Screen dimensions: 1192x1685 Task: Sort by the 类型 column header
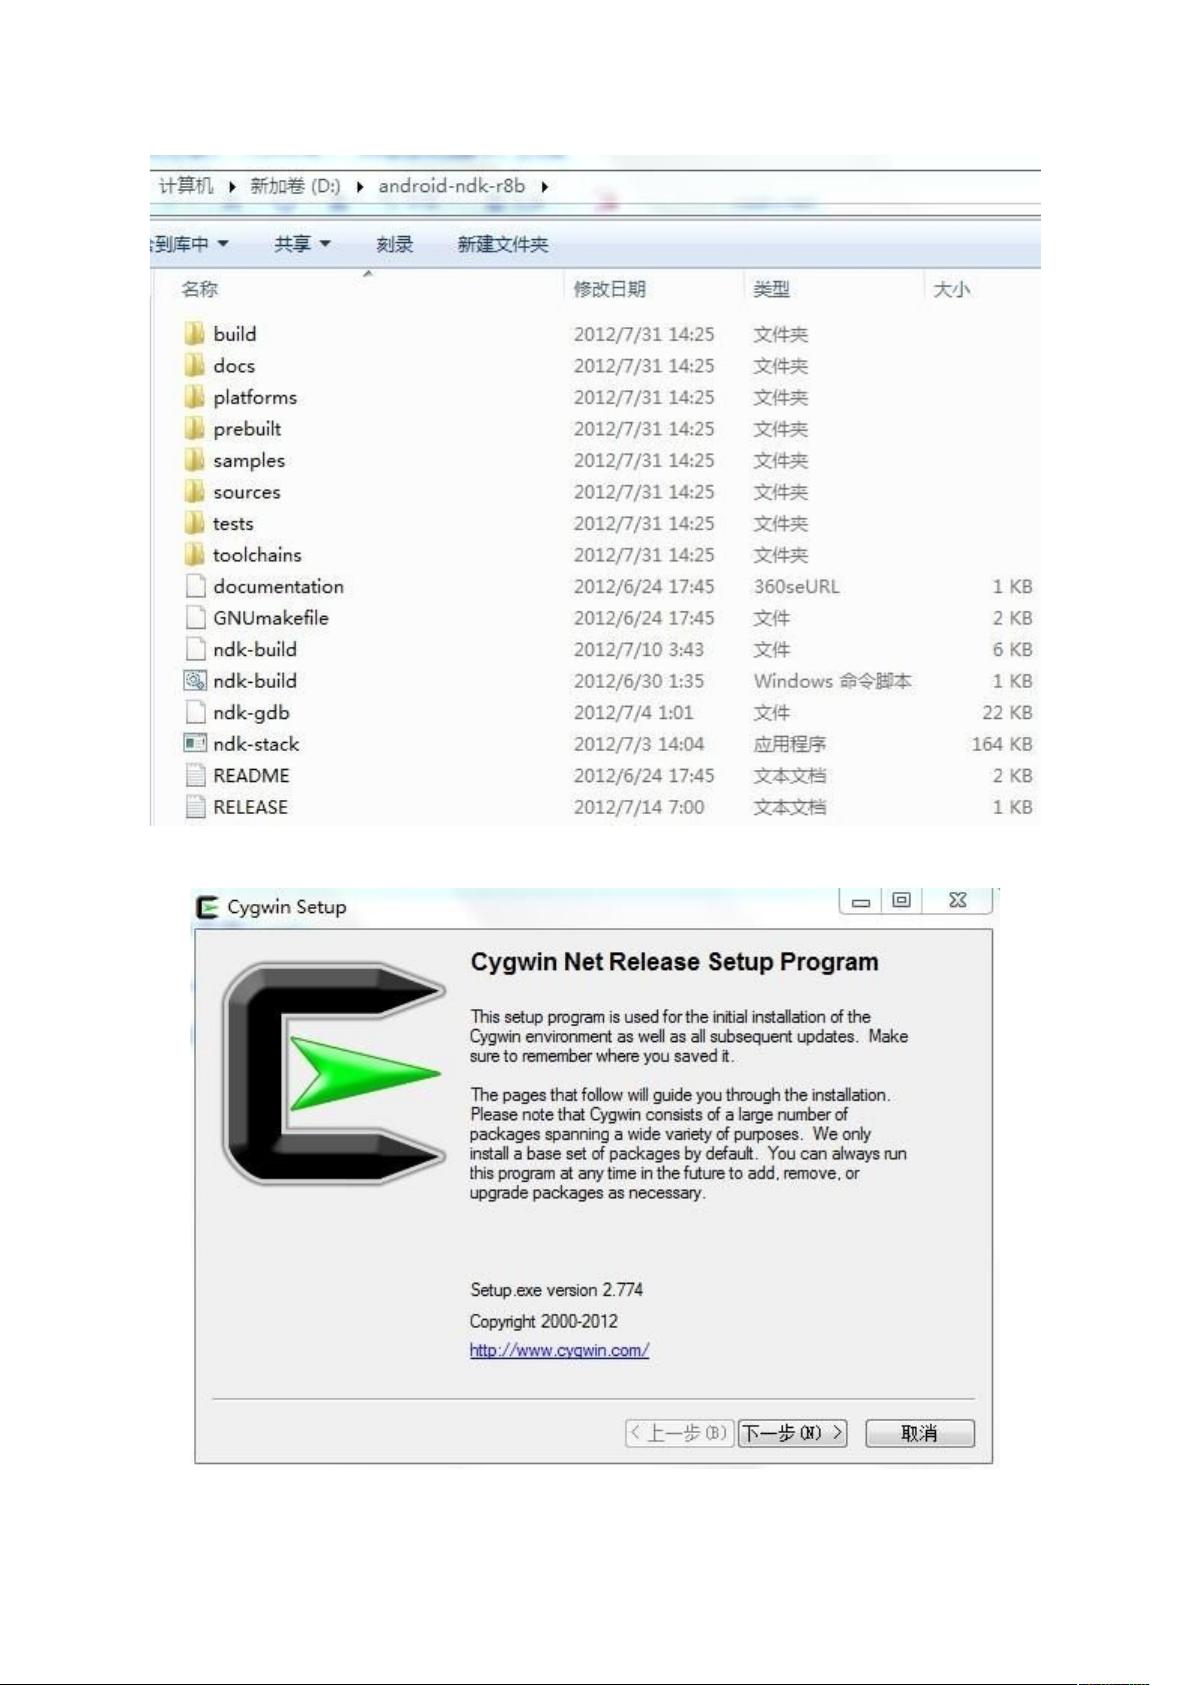(x=771, y=289)
